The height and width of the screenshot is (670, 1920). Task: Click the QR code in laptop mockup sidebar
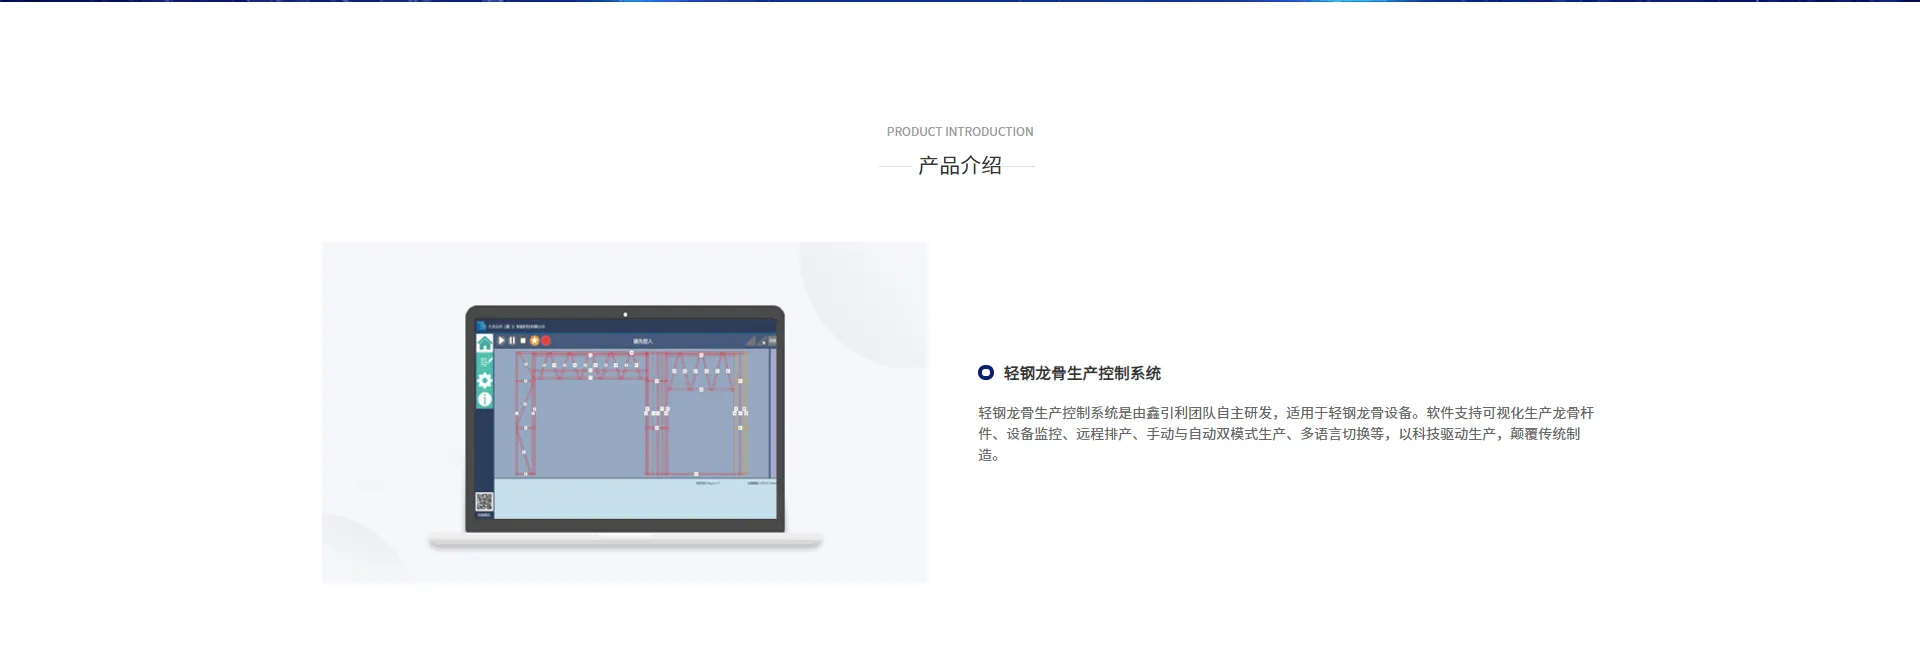click(484, 503)
